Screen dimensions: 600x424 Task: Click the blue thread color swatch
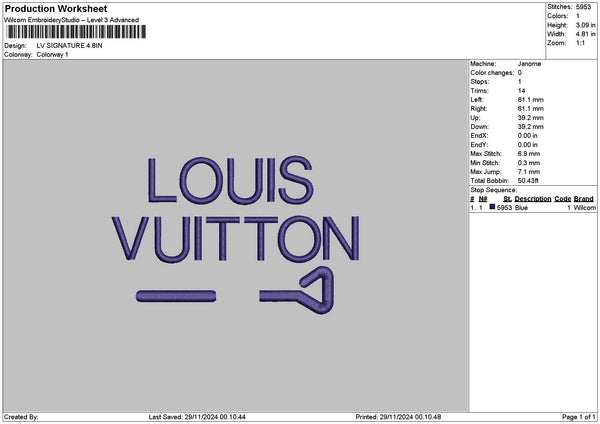pos(492,207)
